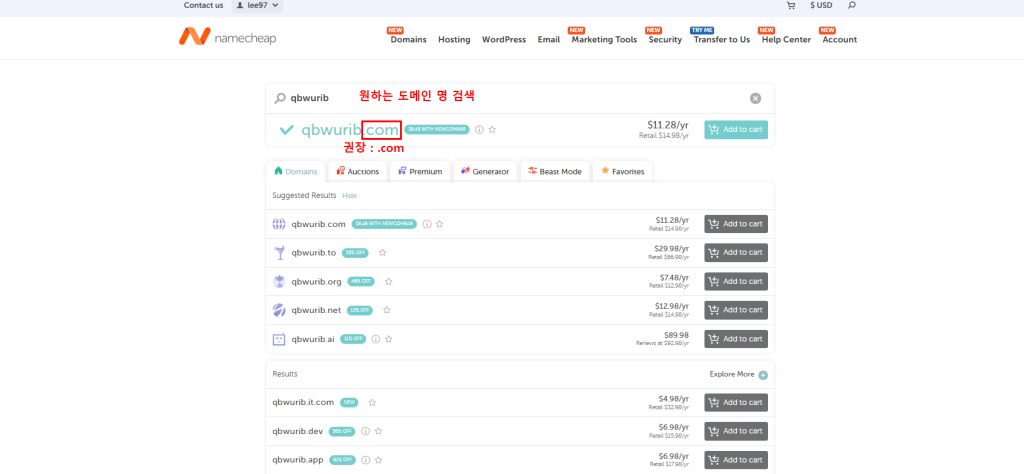The image size is (1024, 474).
Task: Add qbwurib.org to cart
Action: pyautogui.click(x=736, y=281)
